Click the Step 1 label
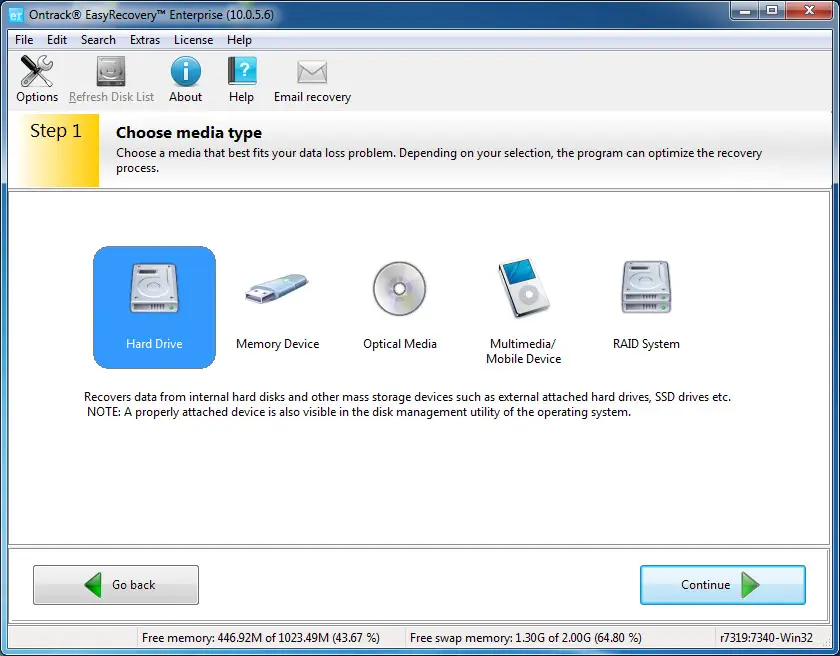840x656 pixels. [x=56, y=131]
